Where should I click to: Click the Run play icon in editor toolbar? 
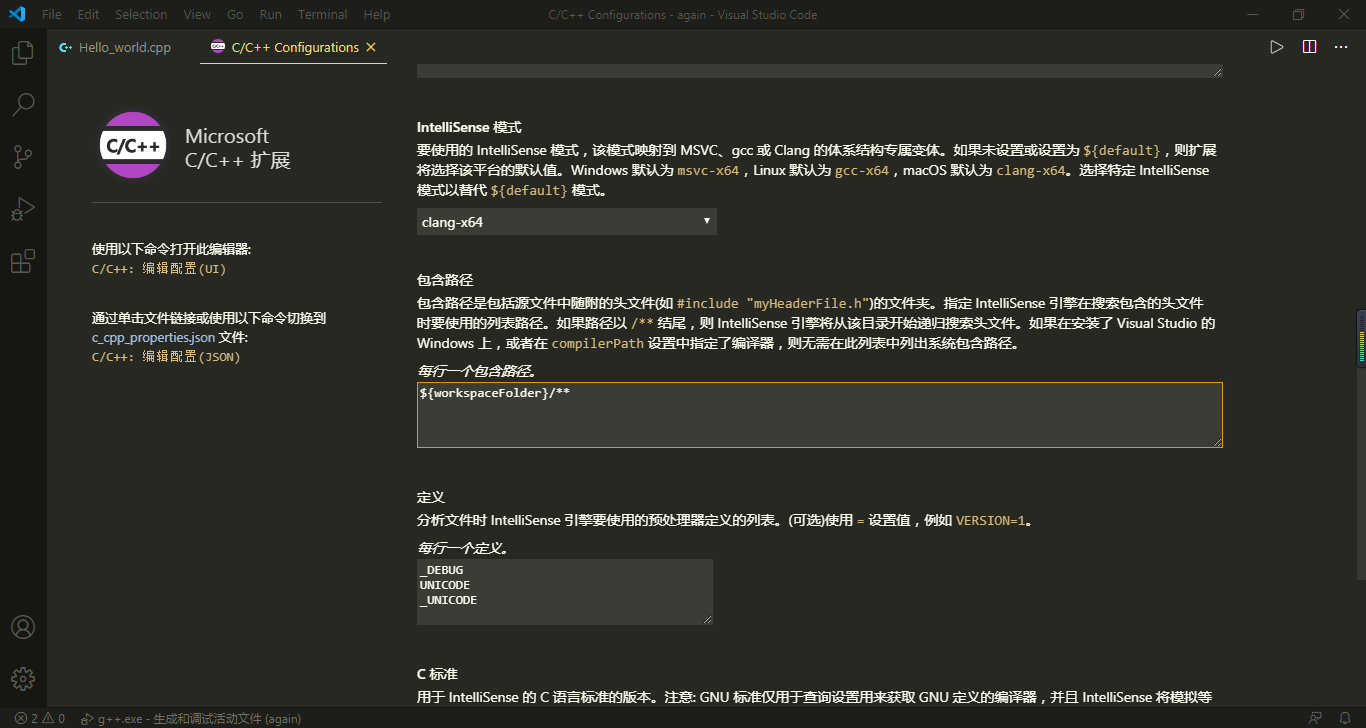pos(1276,47)
